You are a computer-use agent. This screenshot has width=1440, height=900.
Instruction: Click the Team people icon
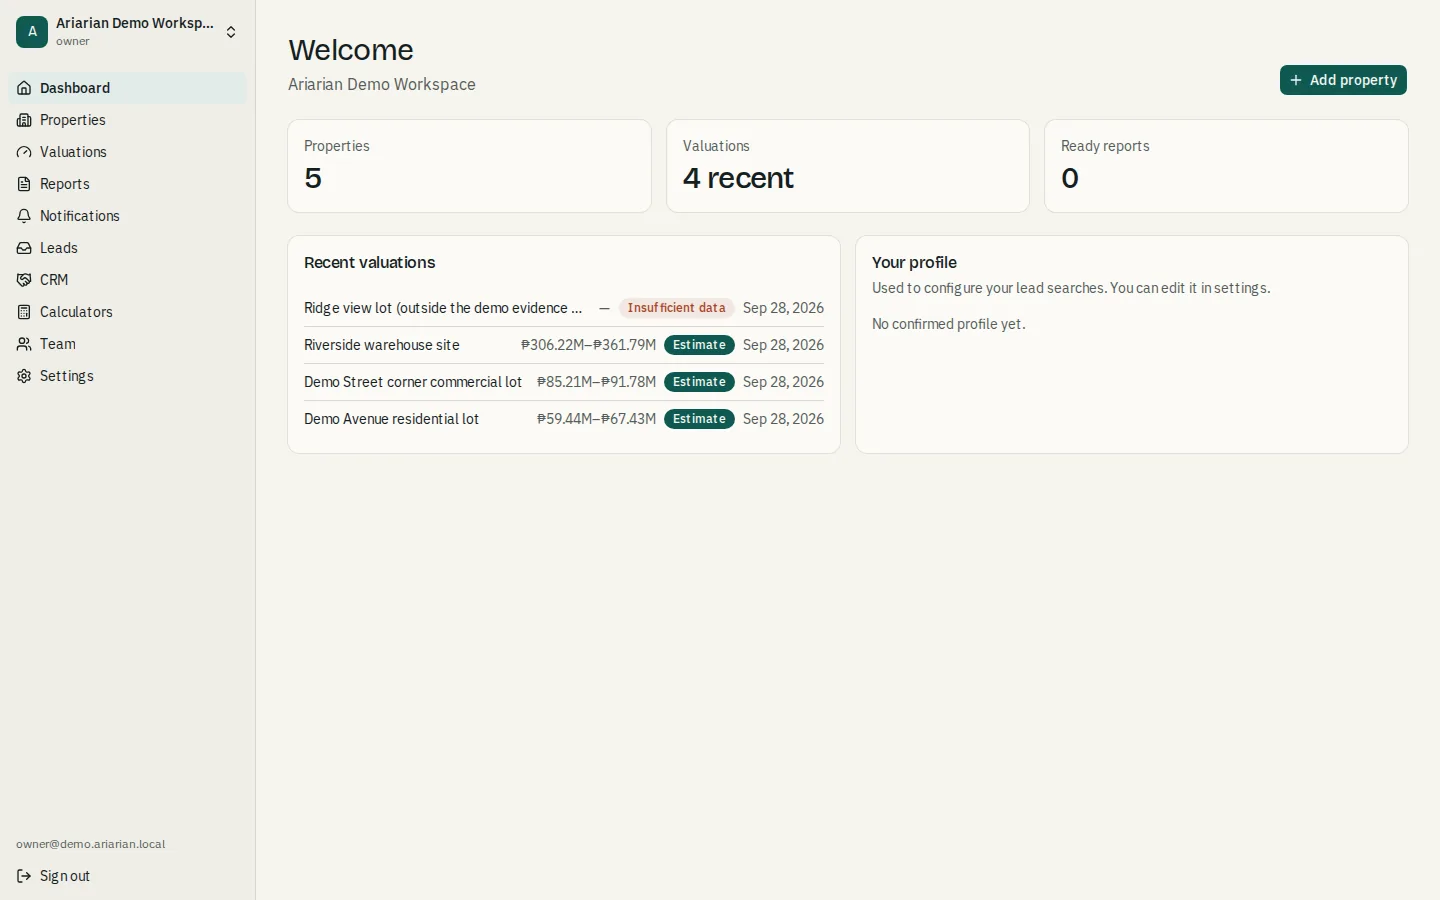pyautogui.click(x=24, y=344)
